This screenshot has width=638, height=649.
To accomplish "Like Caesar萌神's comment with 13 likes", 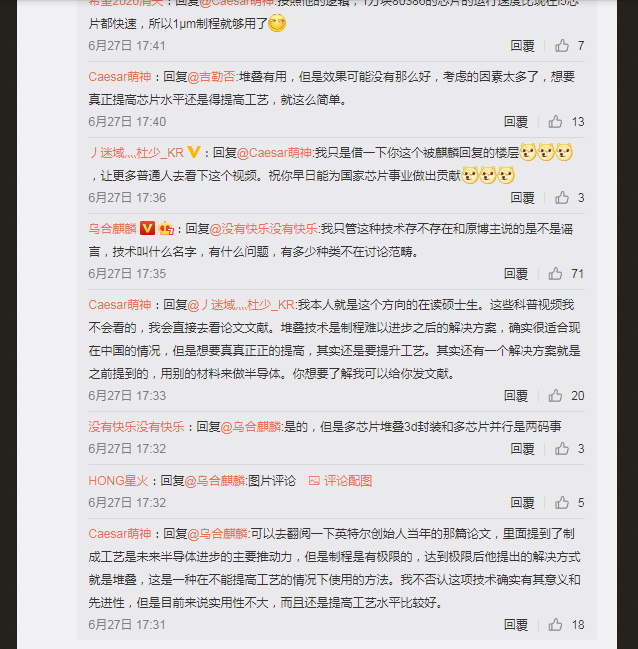I will click(555, 122).
